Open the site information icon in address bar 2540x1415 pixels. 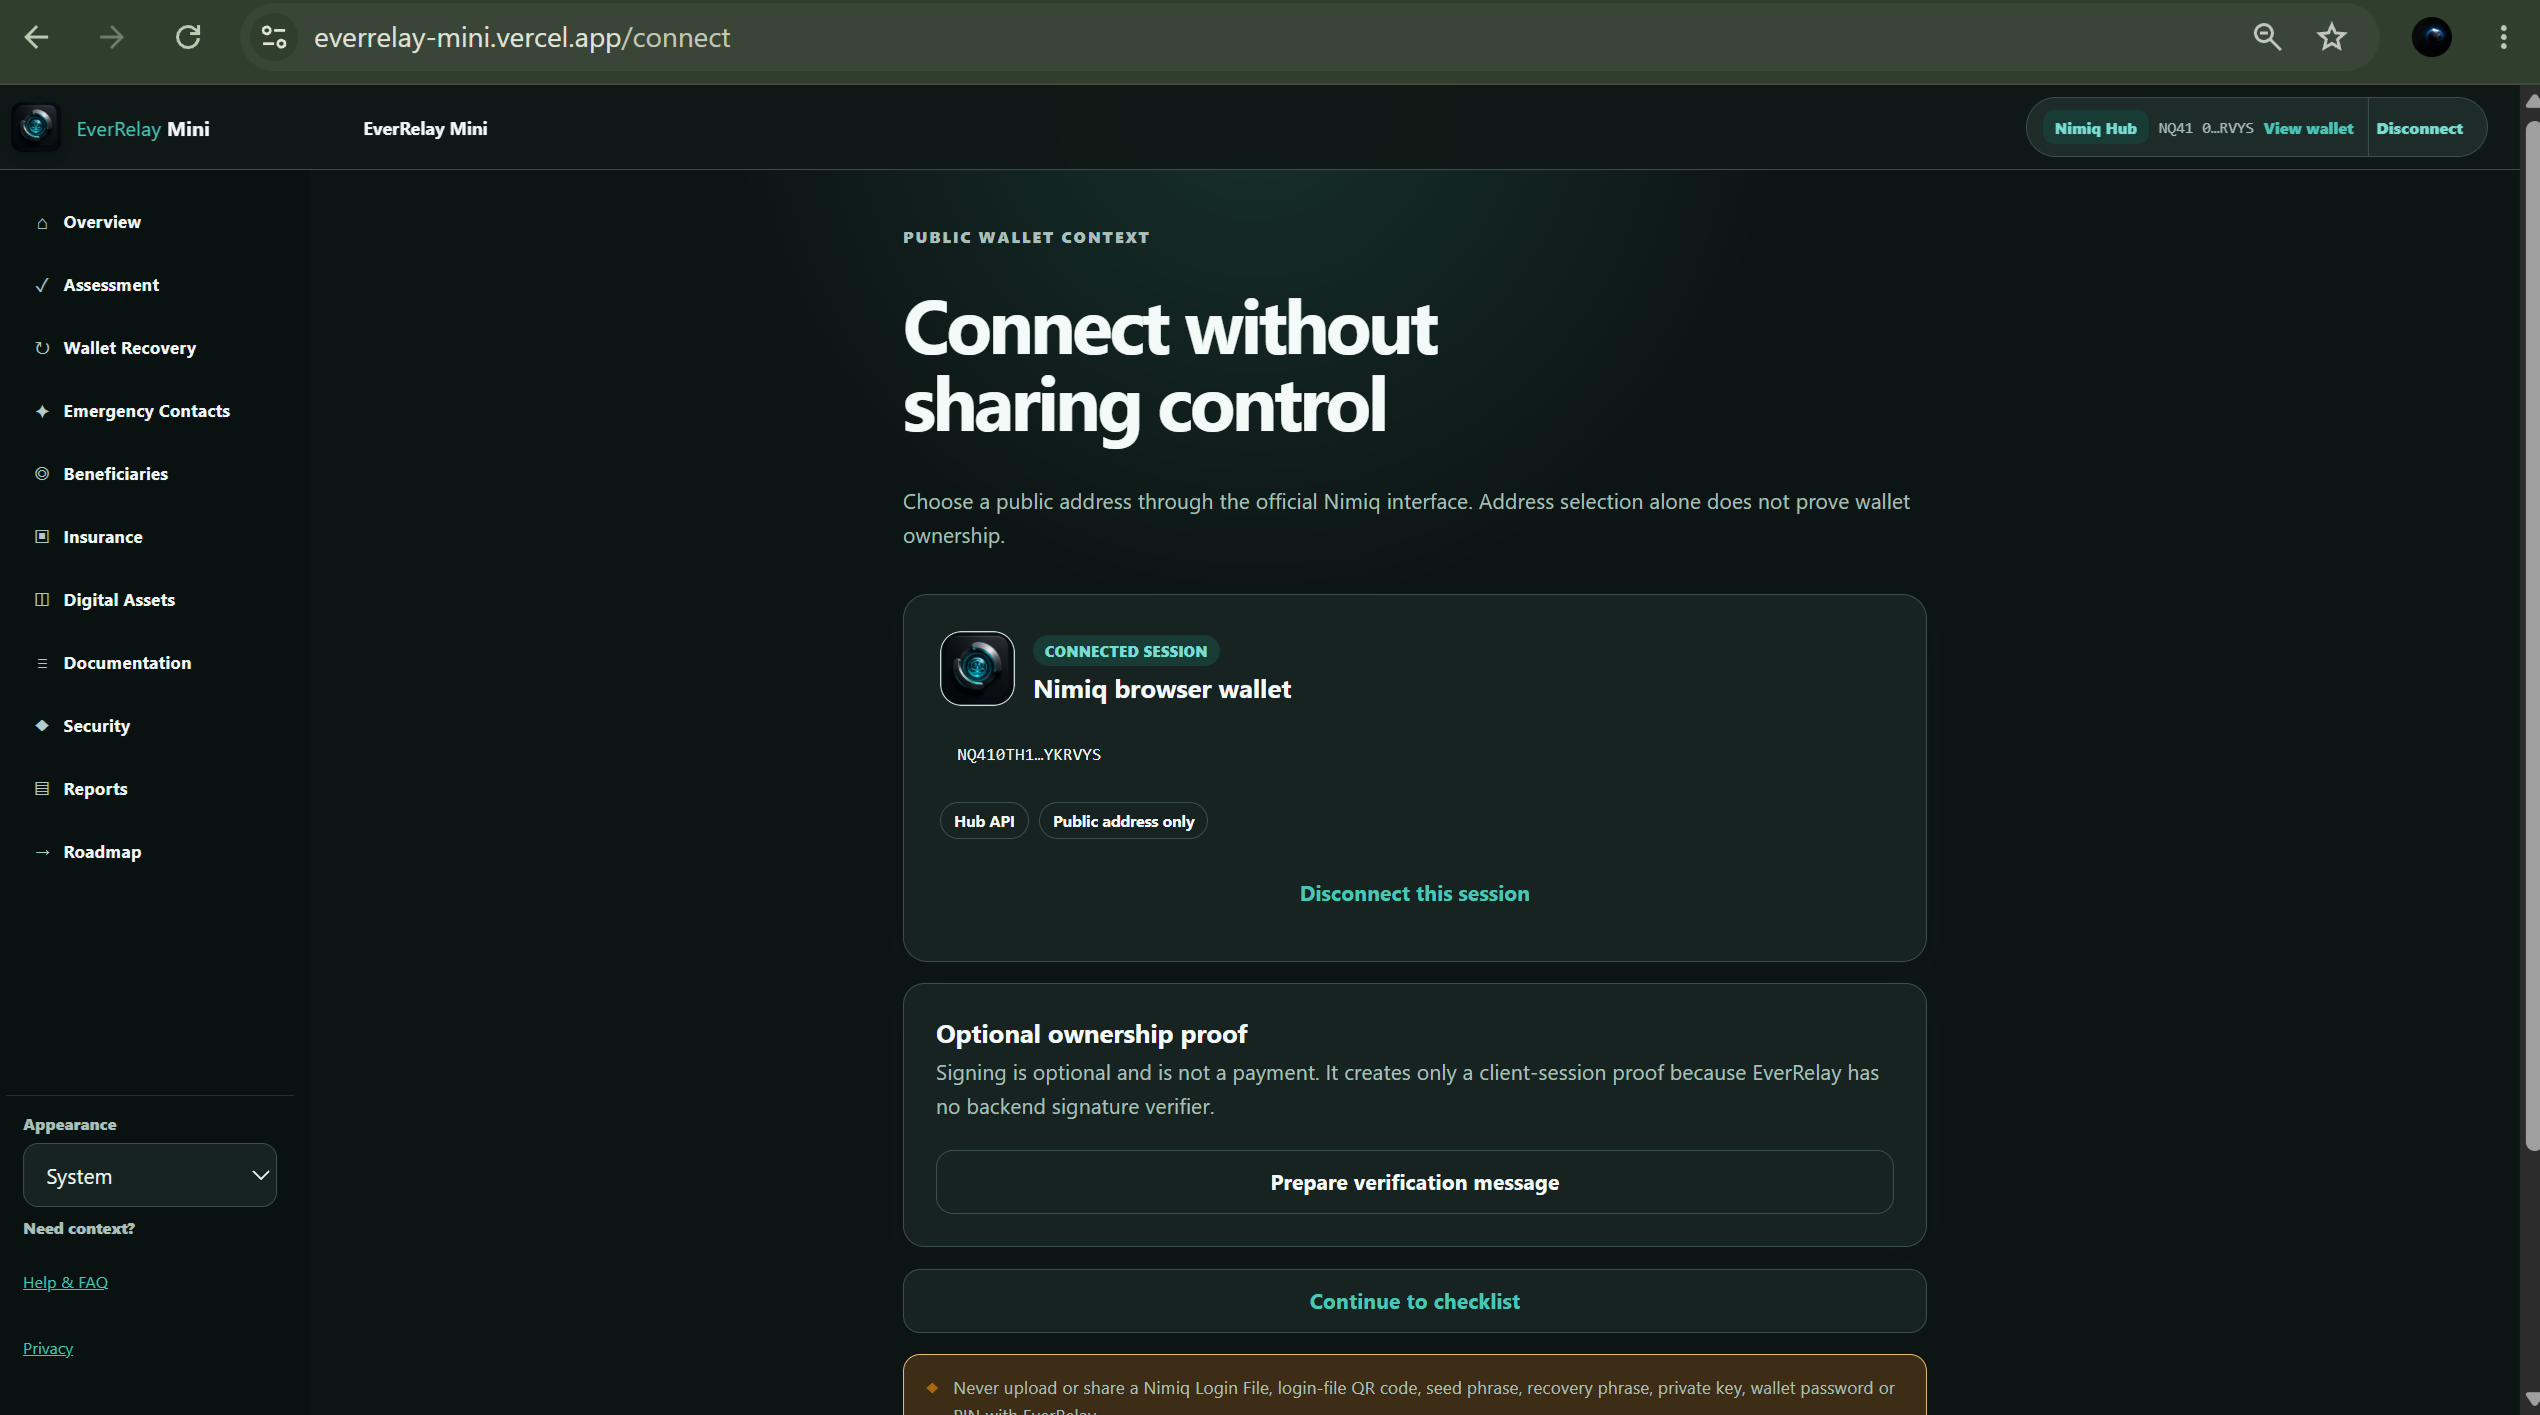(x=273, y=37)
